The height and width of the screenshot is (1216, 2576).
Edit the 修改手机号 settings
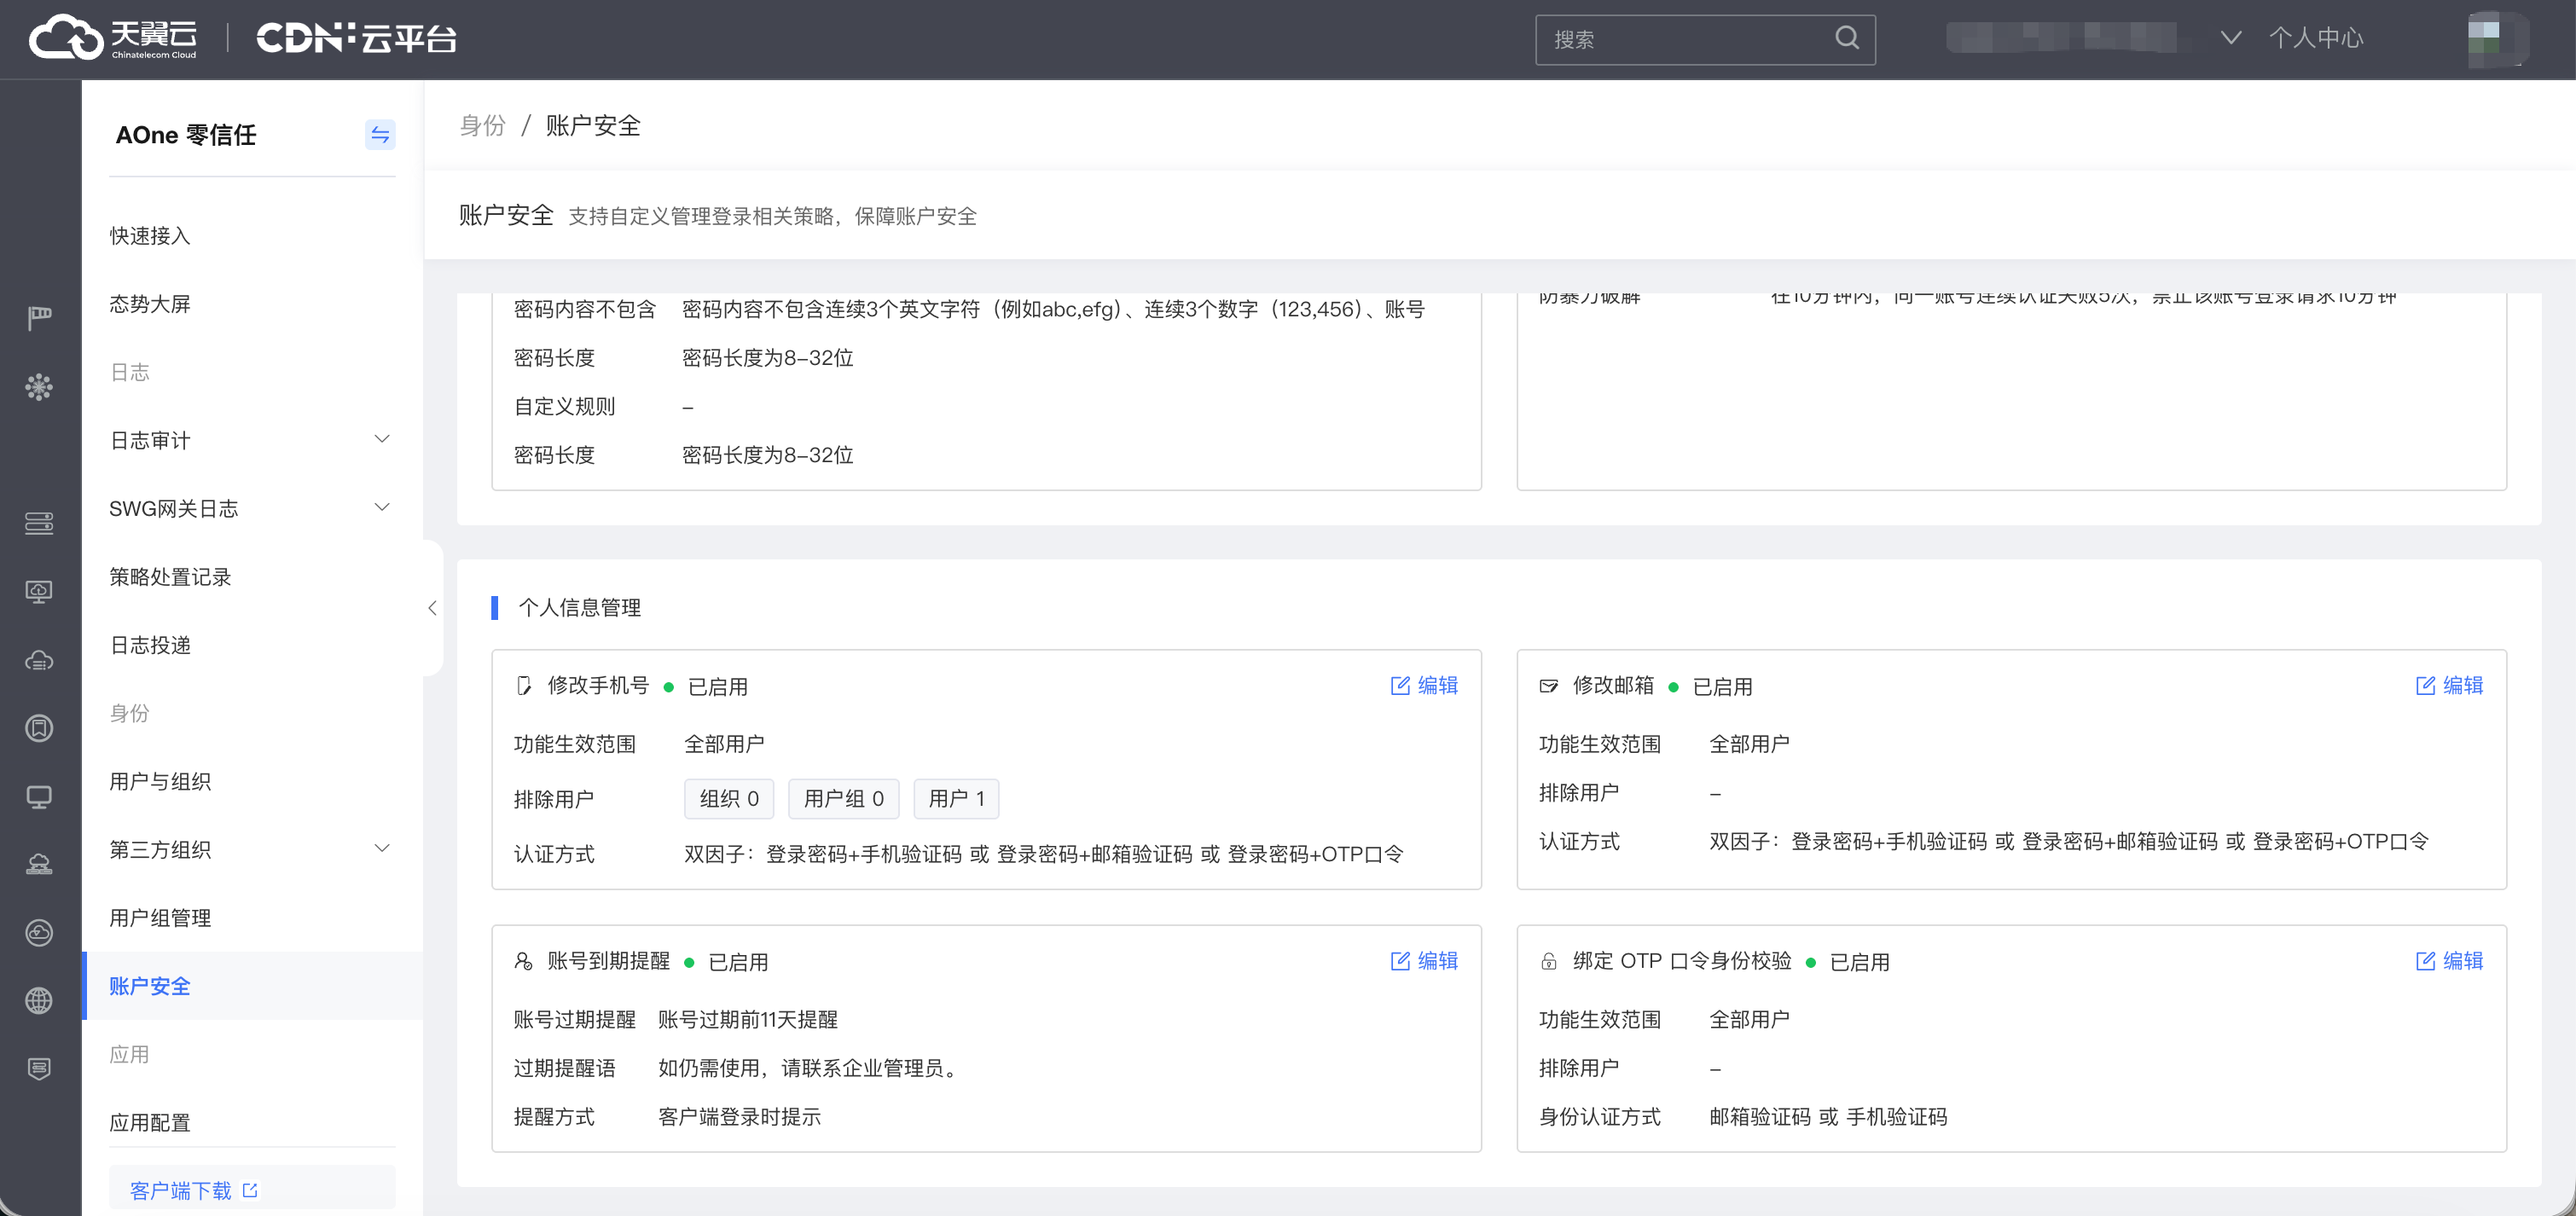coord(1424,685)
